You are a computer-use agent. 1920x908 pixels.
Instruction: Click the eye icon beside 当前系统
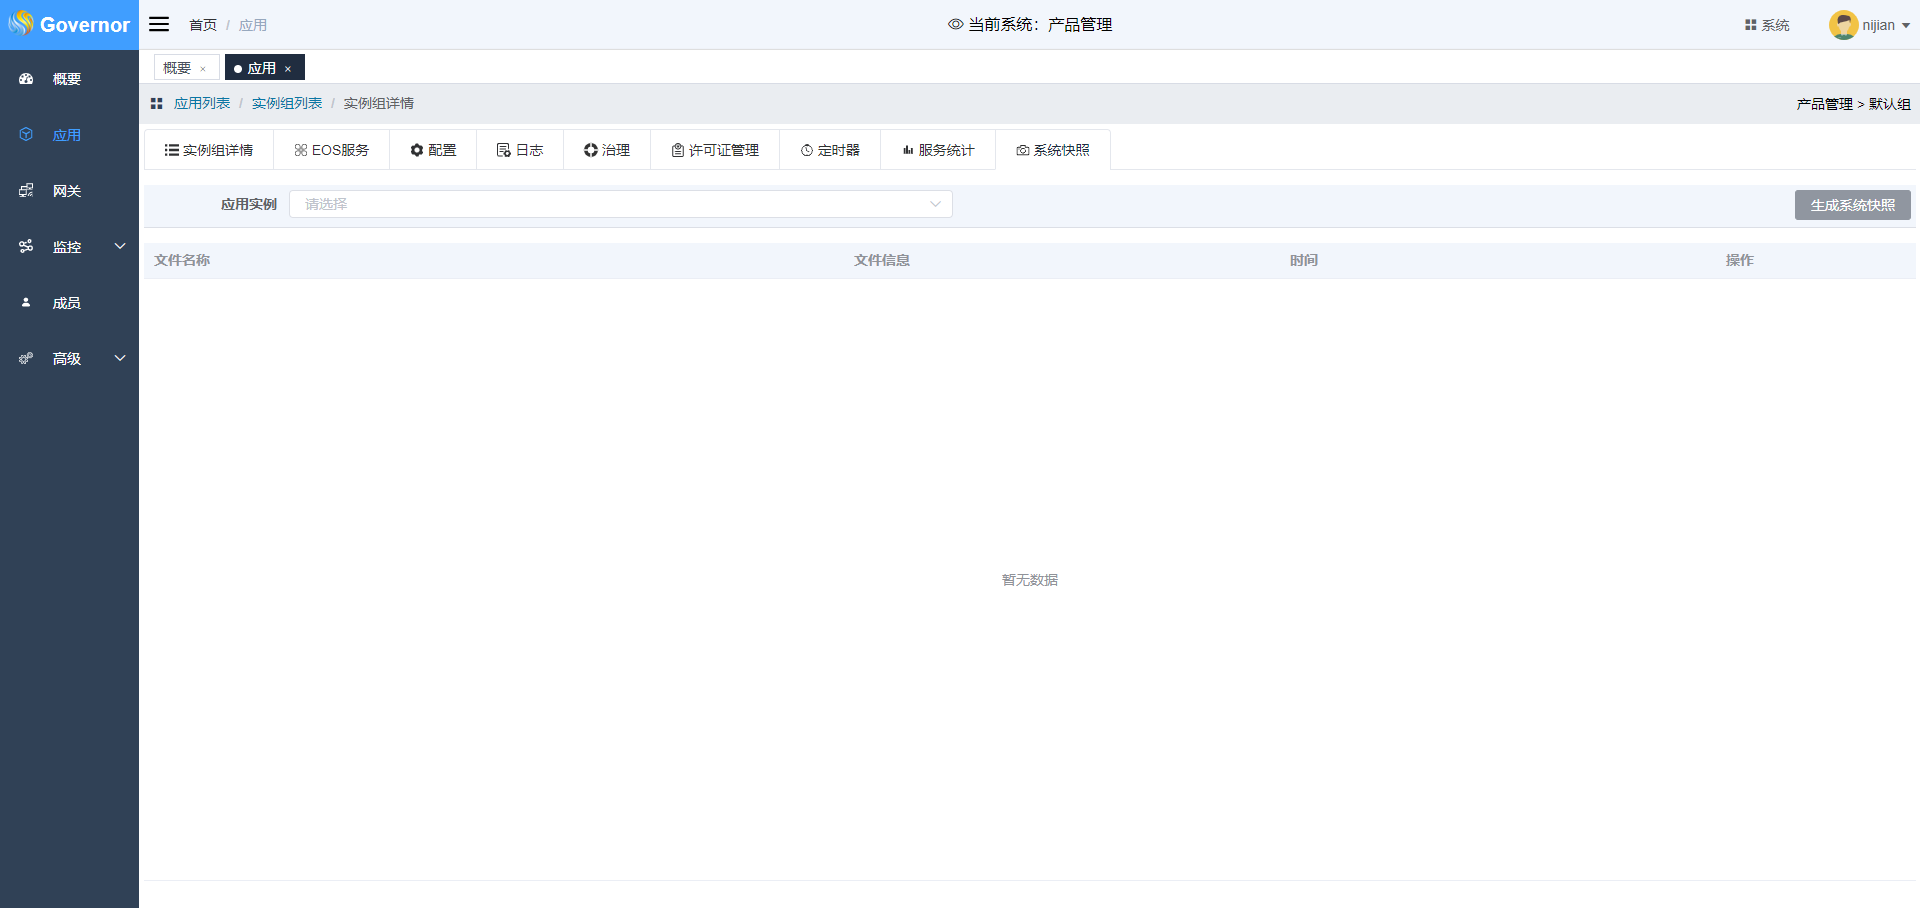click(955, 24)
